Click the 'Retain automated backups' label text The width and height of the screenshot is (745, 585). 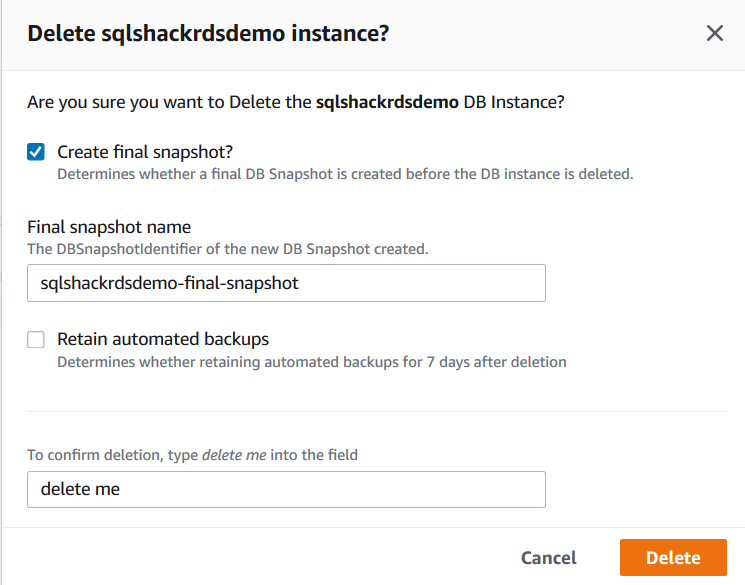click(x=163, y=339)
